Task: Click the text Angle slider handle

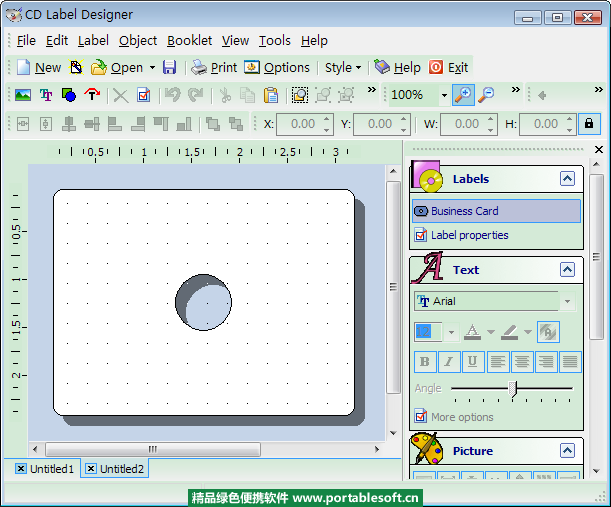Action: pos(513,388)
